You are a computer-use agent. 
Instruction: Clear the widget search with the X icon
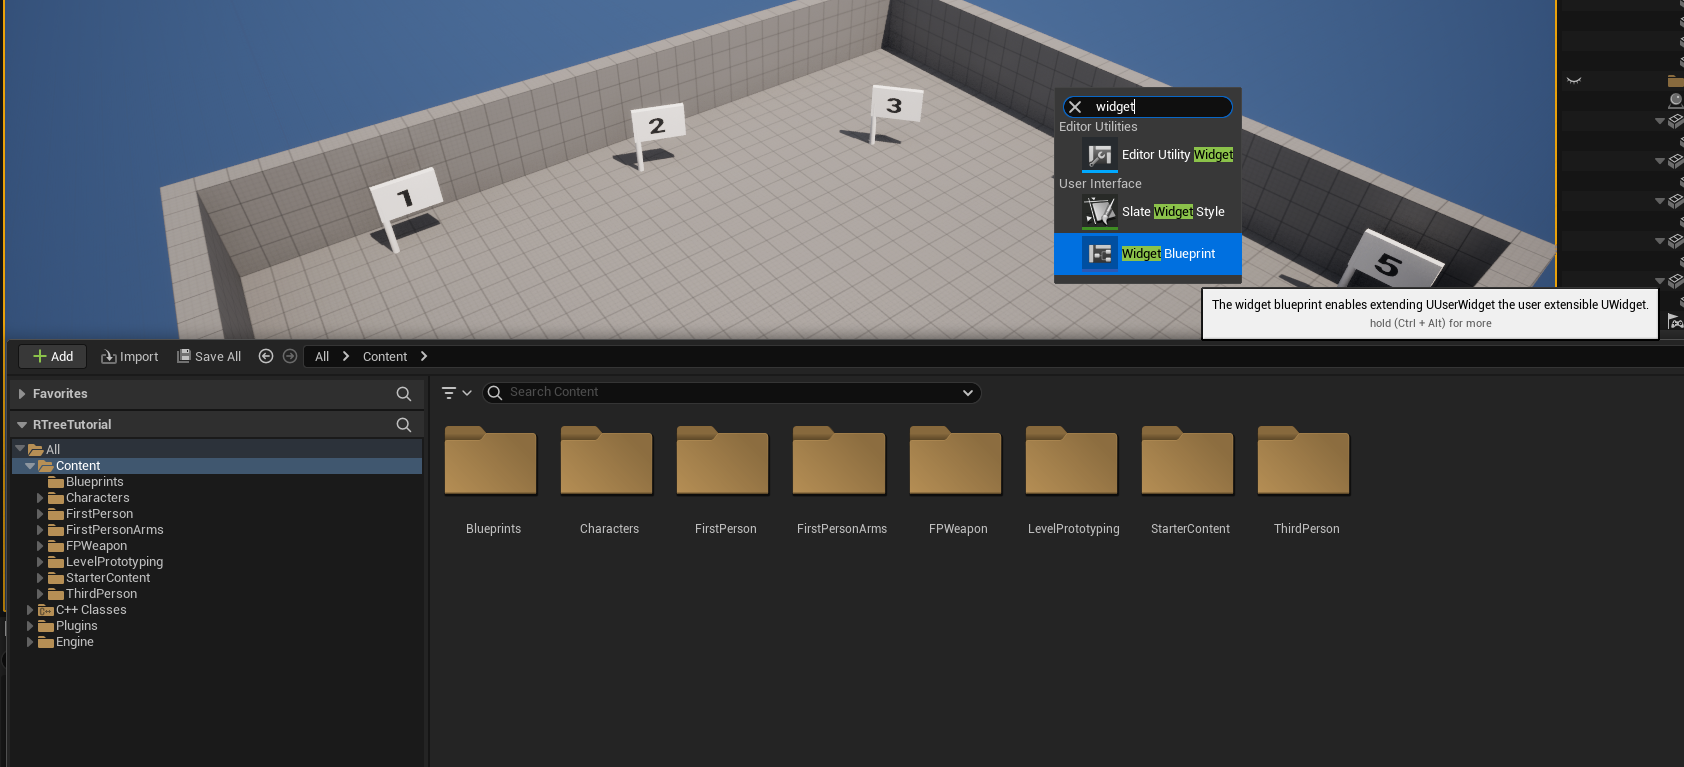click(x=1075, y=107)
